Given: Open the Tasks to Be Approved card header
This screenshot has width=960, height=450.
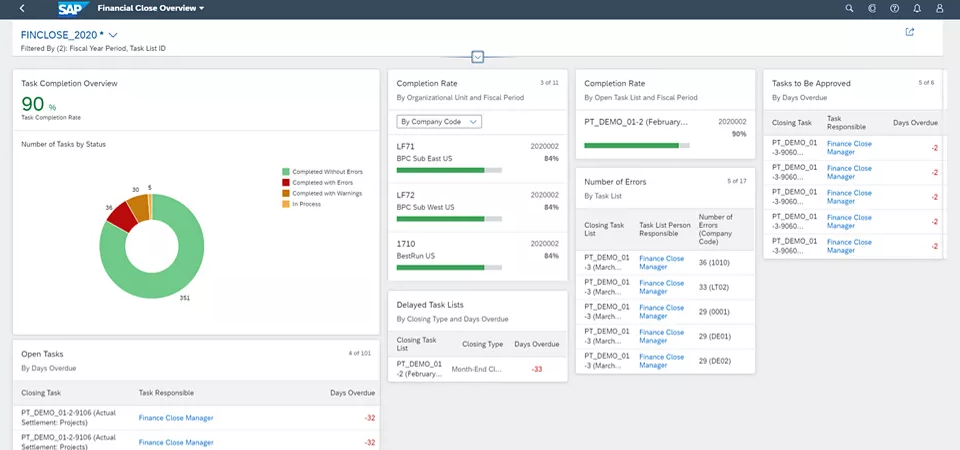Looking at the screenshot, I should point(811,83).
